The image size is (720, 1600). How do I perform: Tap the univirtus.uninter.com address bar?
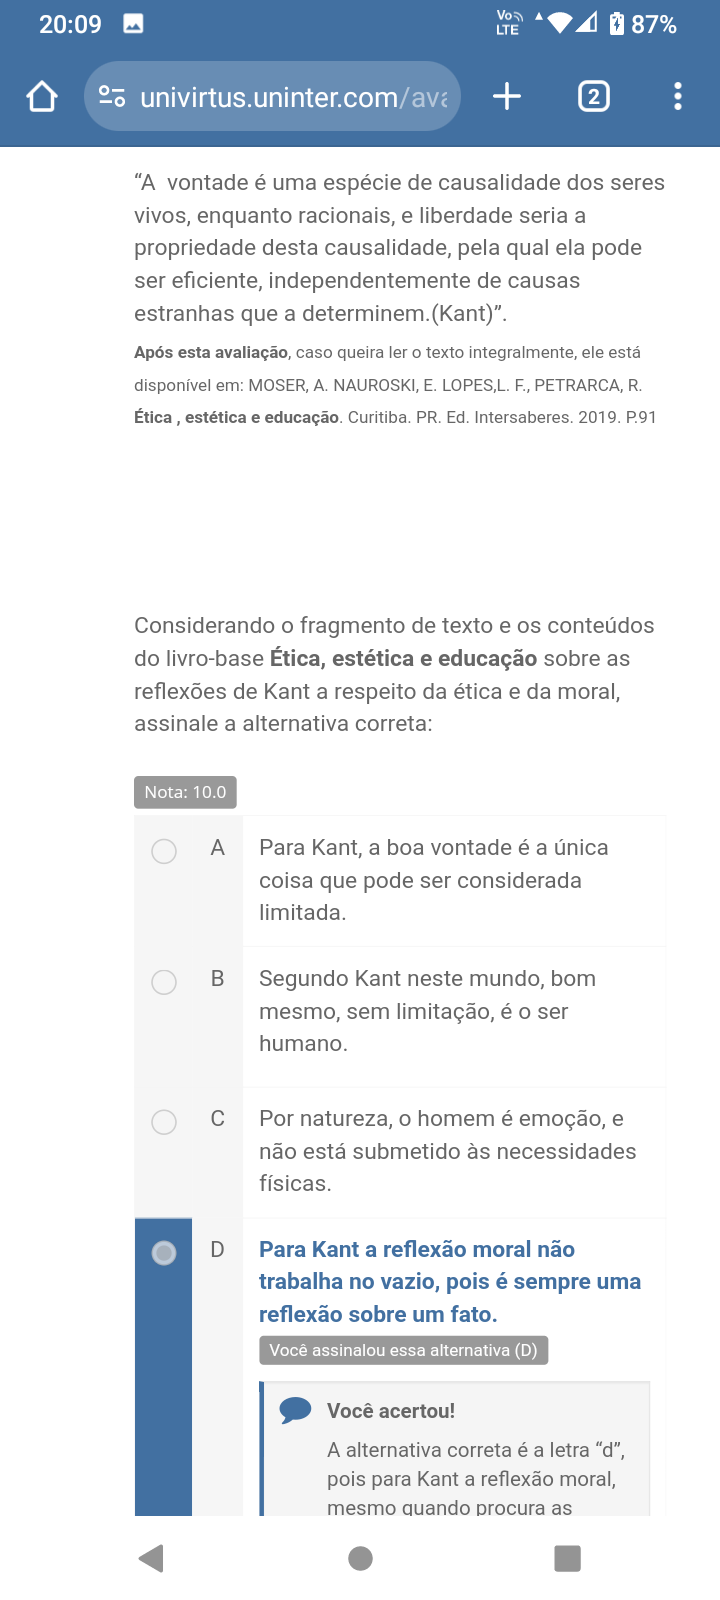(293, 97)
